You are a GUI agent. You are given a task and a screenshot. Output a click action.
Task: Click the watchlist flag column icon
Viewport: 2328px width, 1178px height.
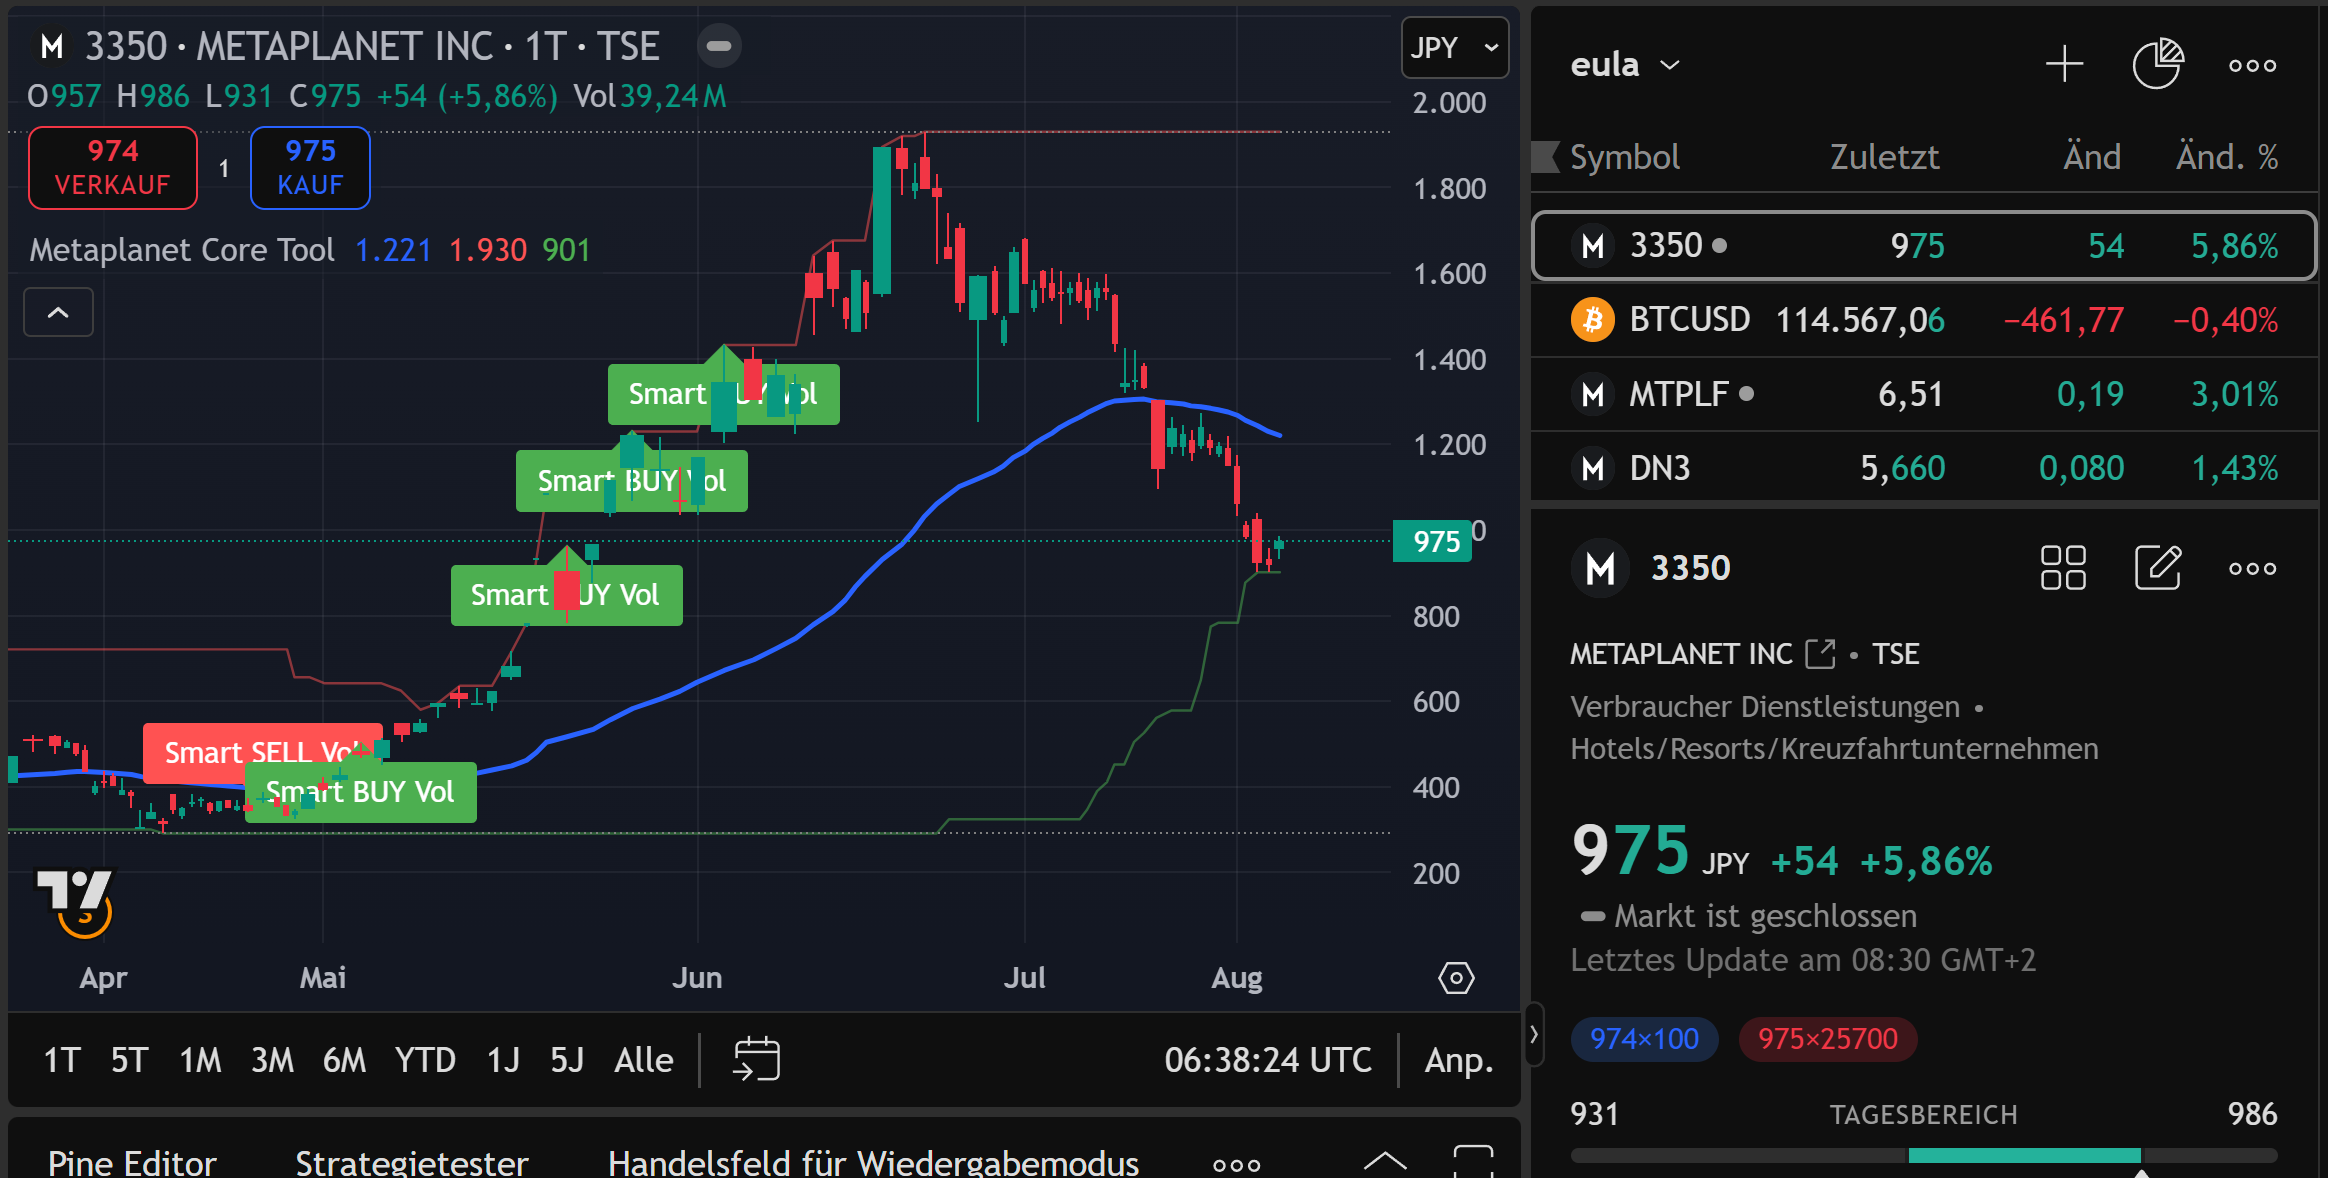[1546, 157]
